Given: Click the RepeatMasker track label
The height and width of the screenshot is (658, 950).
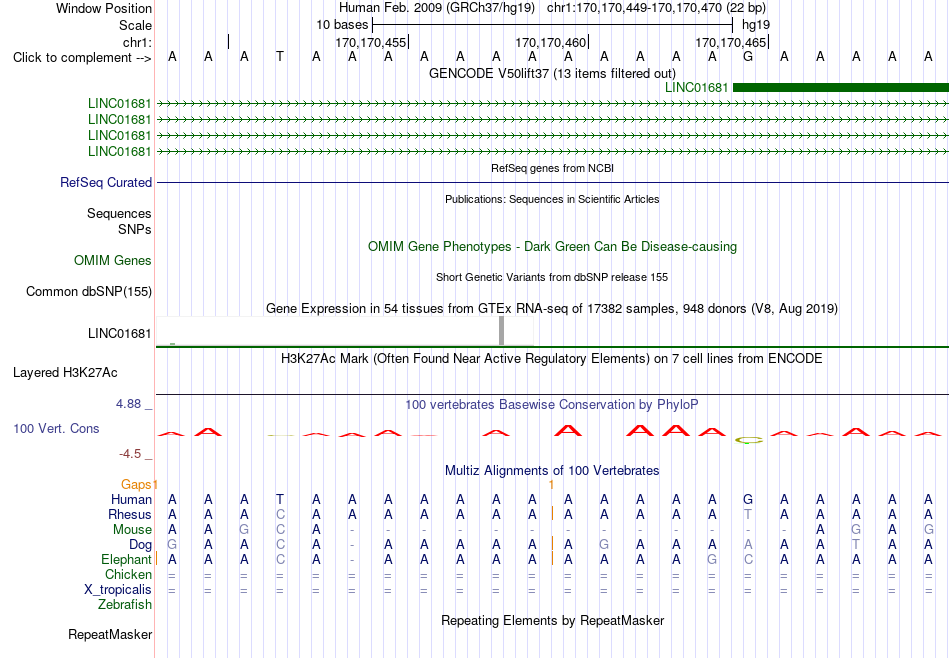Looking at the screenshot, I should [x=110, y=634].
